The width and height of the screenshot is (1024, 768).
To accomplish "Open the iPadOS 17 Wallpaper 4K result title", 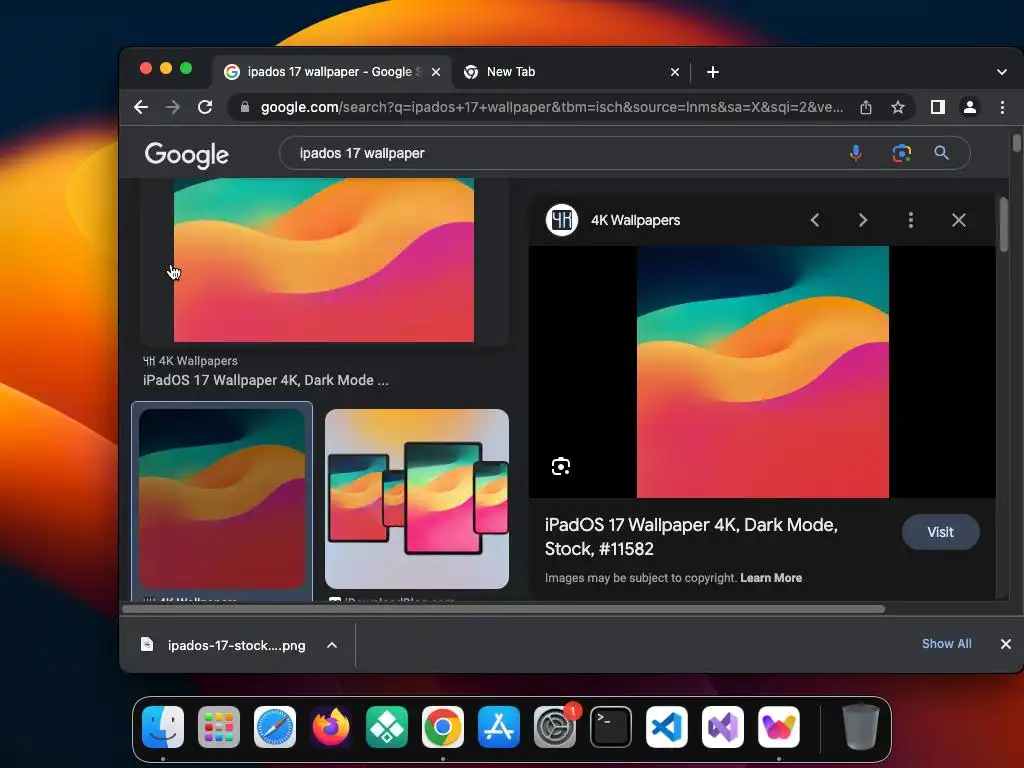I will pos(266,380).
